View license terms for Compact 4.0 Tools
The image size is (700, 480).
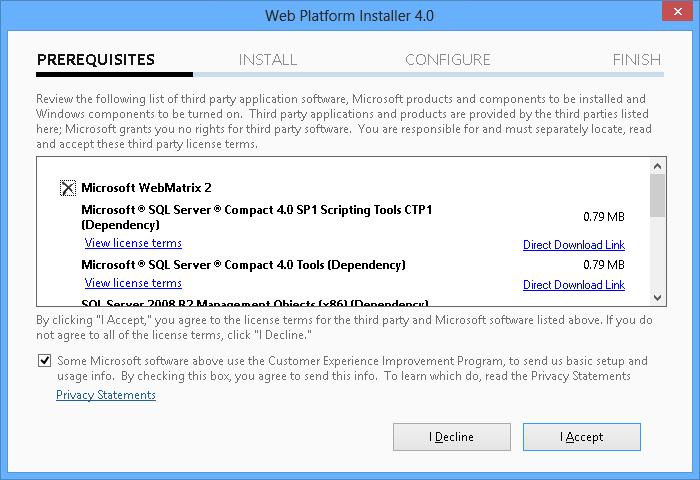pos(133,283)
